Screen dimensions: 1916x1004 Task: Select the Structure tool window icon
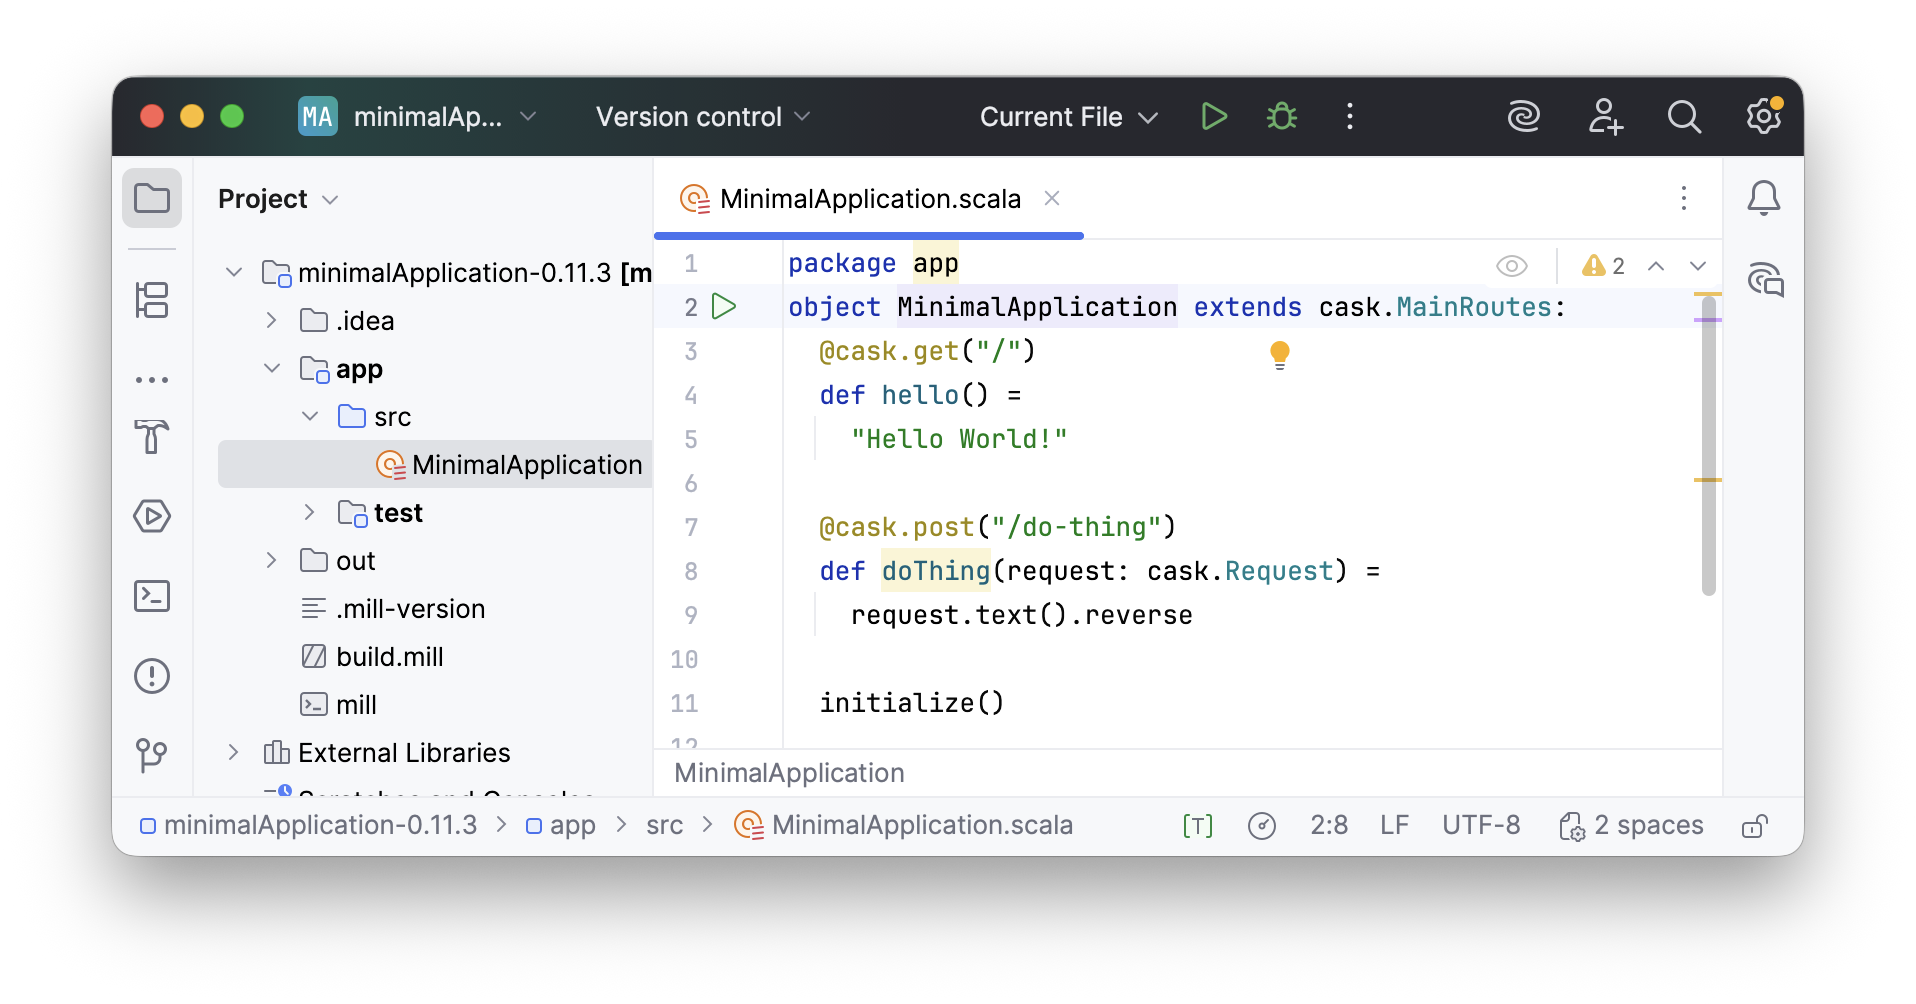(152, 300)
